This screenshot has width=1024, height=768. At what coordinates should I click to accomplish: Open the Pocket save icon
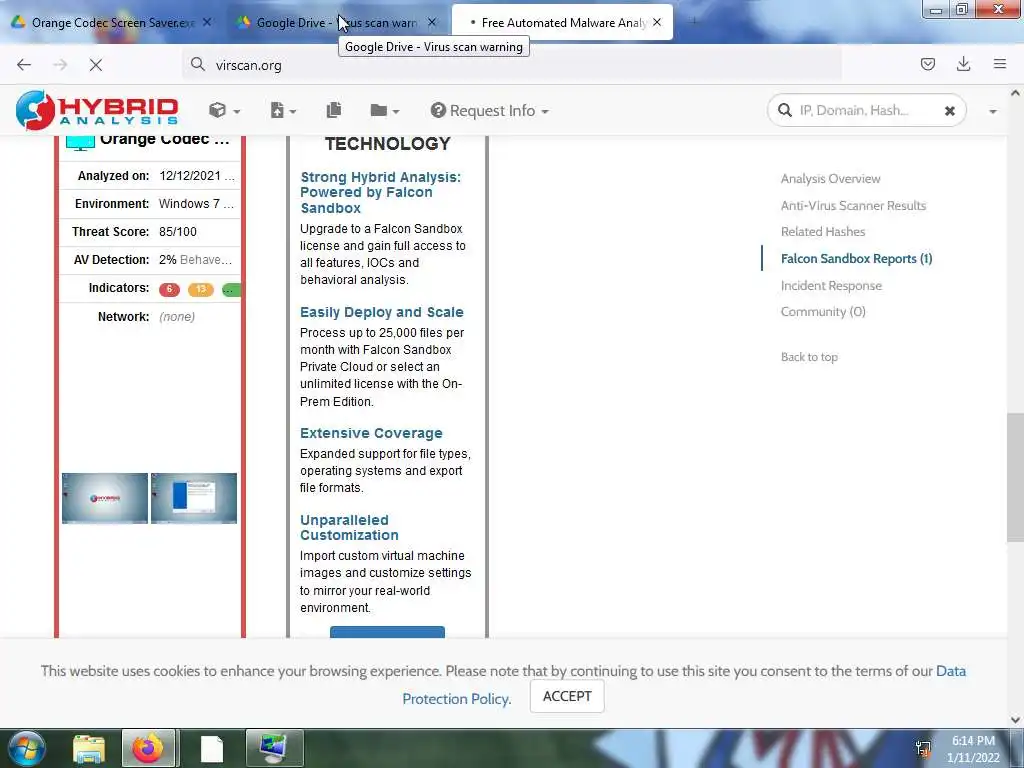pyautogui.click(x=927, y=64)
